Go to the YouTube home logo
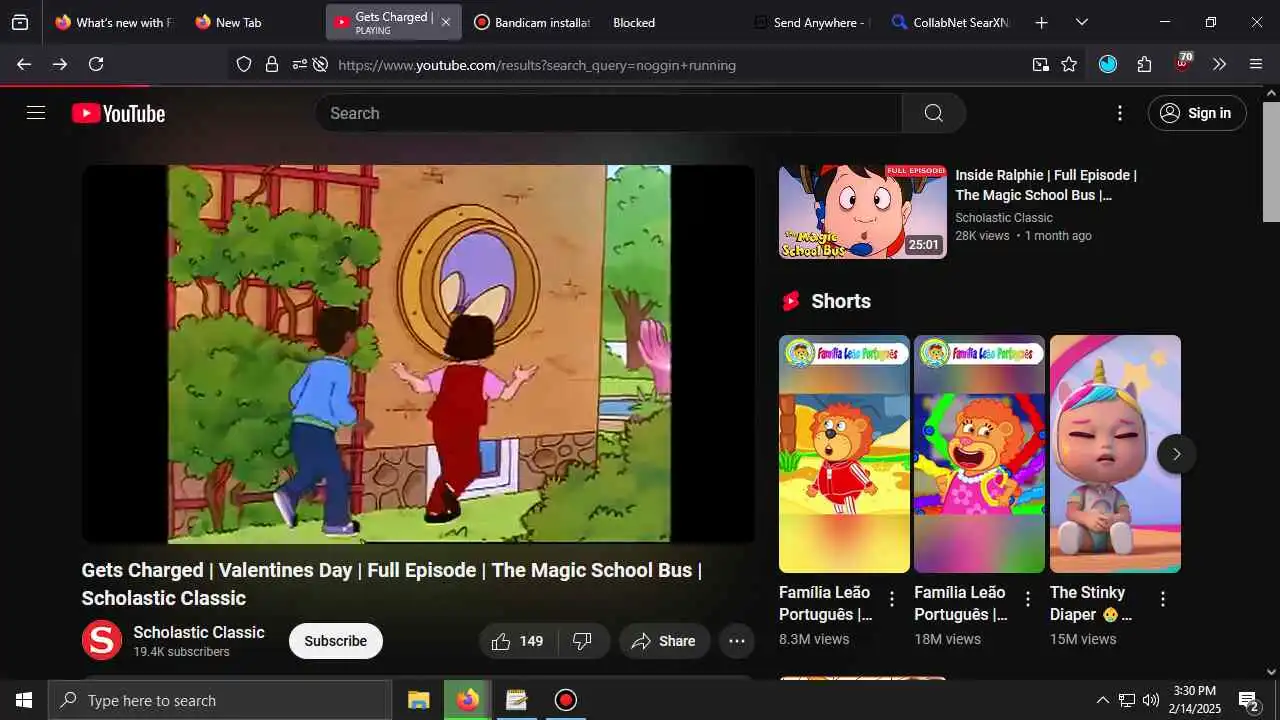The width and height of the screenshot is (1280, 720). [x=118, y=113]
